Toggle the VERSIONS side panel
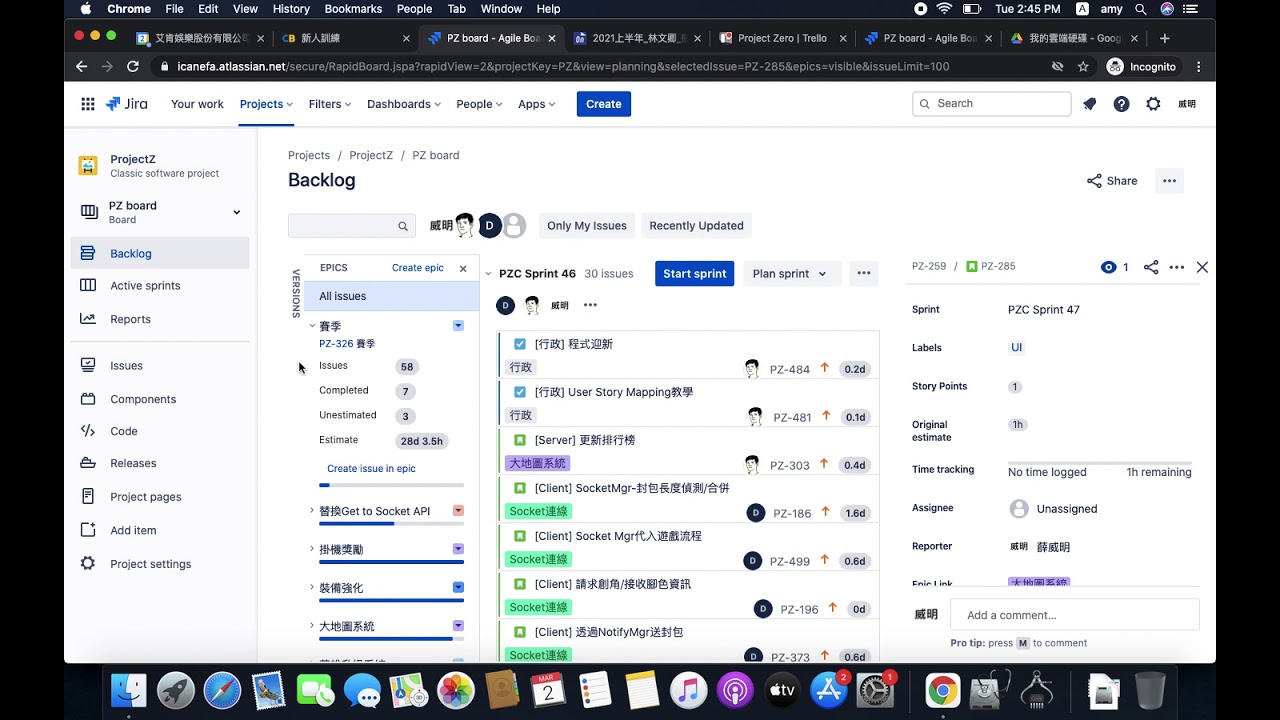Screen dimensions: 1280x720 296,293
